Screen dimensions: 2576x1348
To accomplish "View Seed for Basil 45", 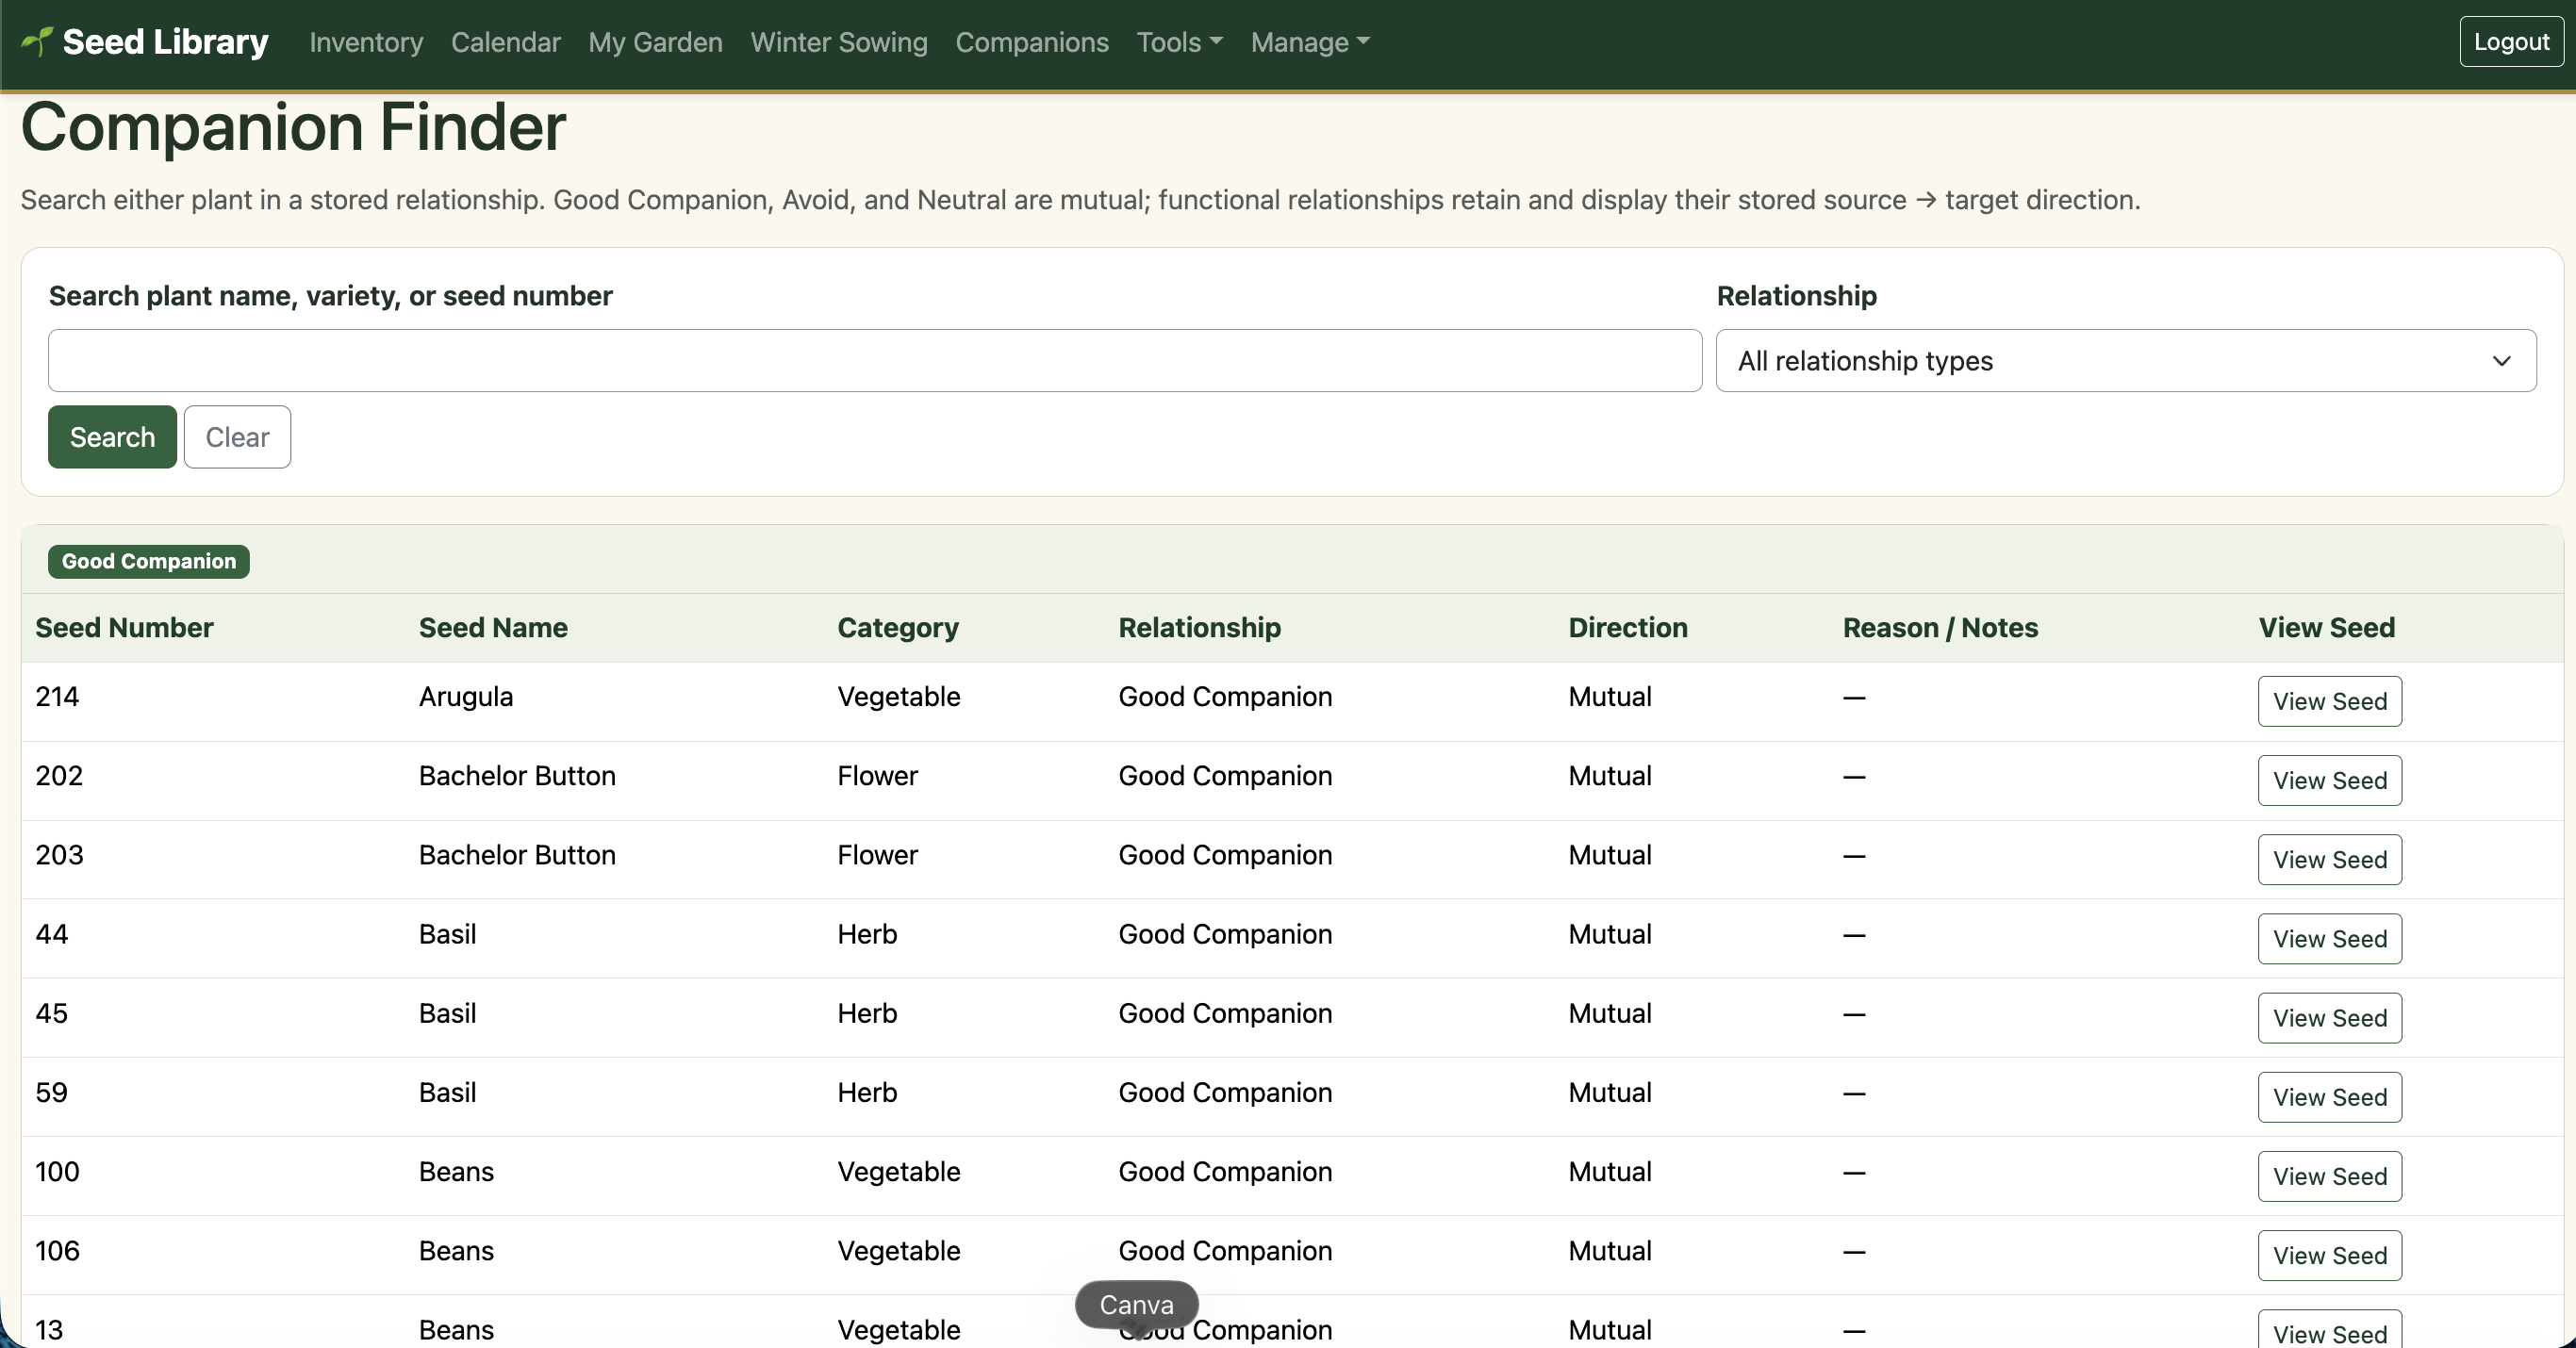I will click(x=2329, y=1018).
